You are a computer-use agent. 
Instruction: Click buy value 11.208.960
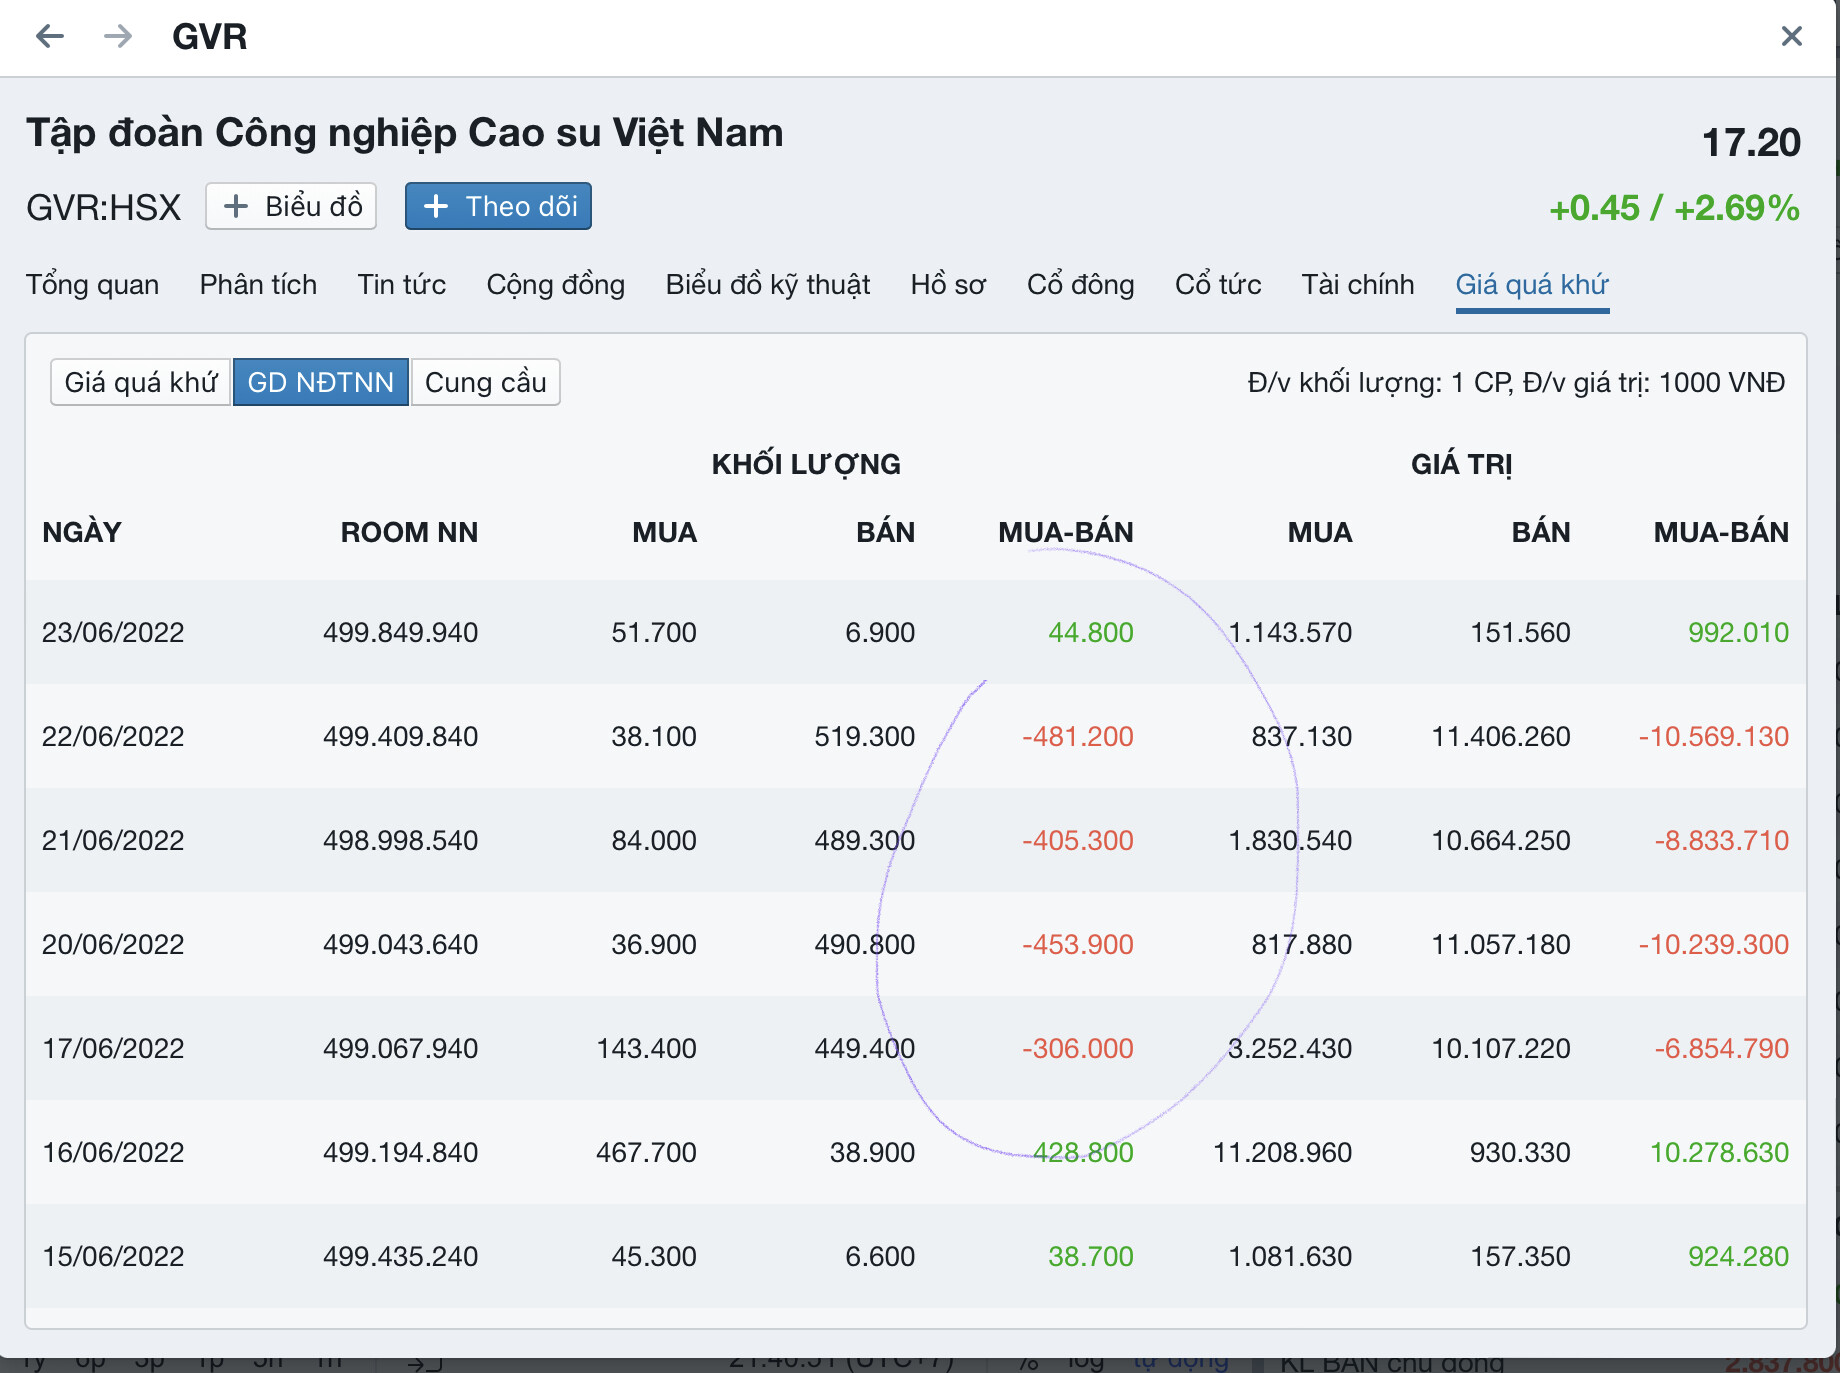click(x=1282, y=1152)
